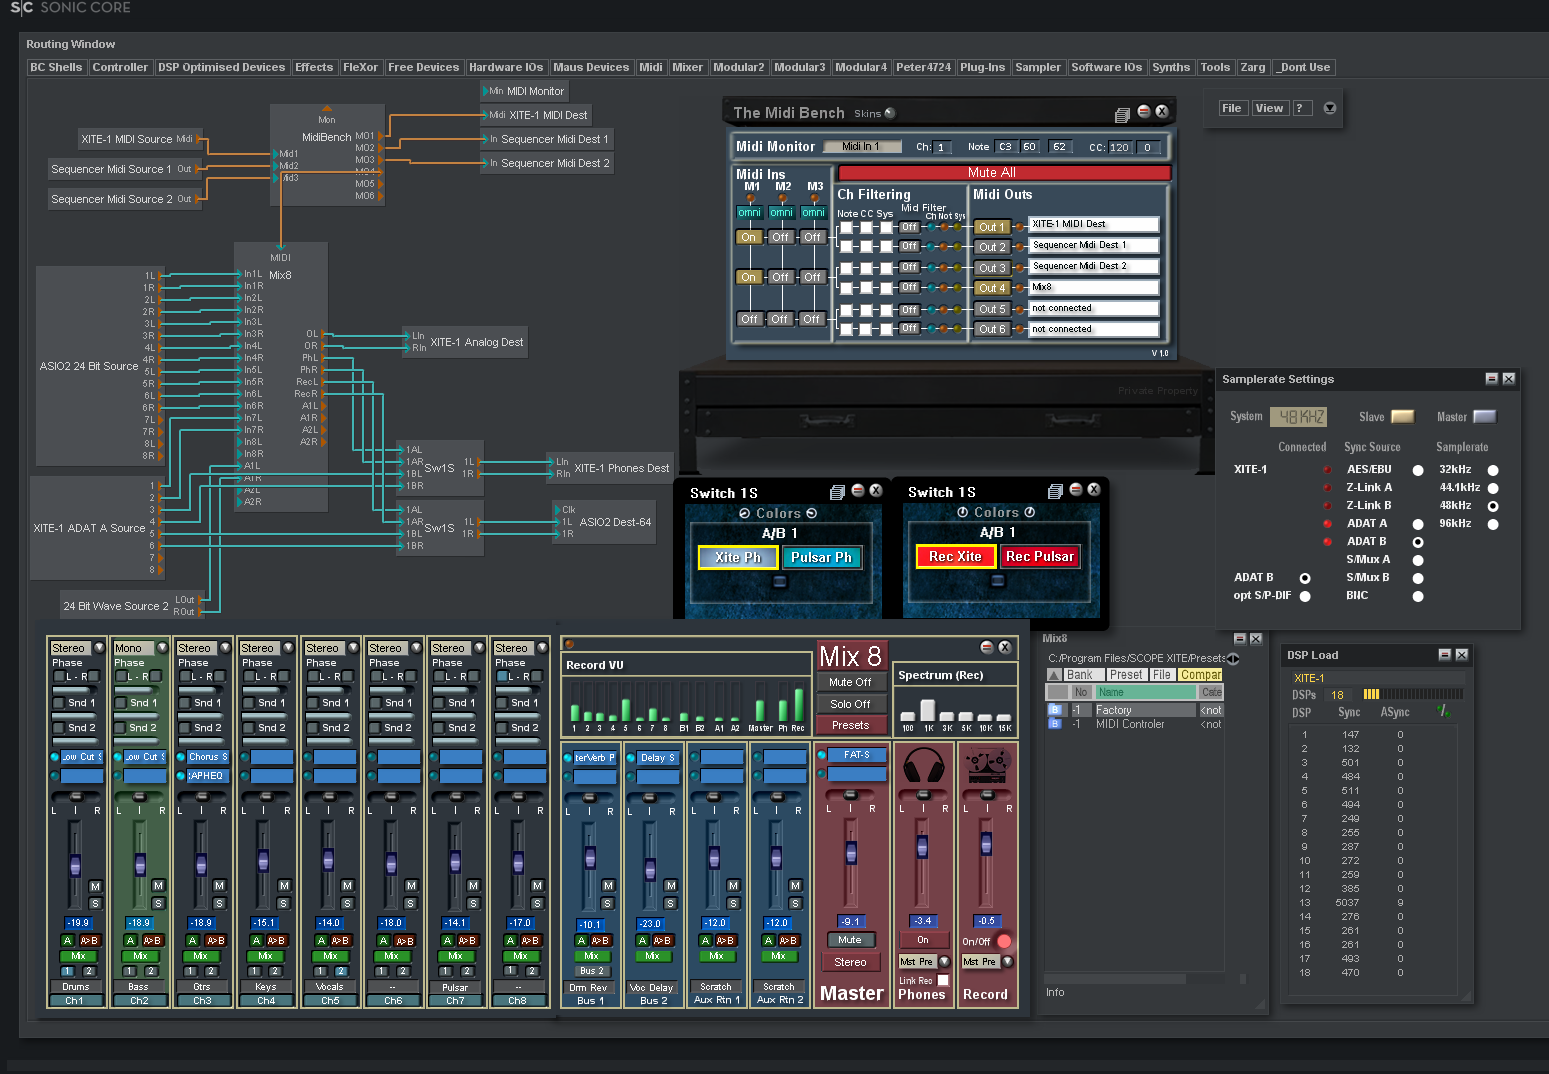Expand the arrow next to the help button

[1330, 108]
